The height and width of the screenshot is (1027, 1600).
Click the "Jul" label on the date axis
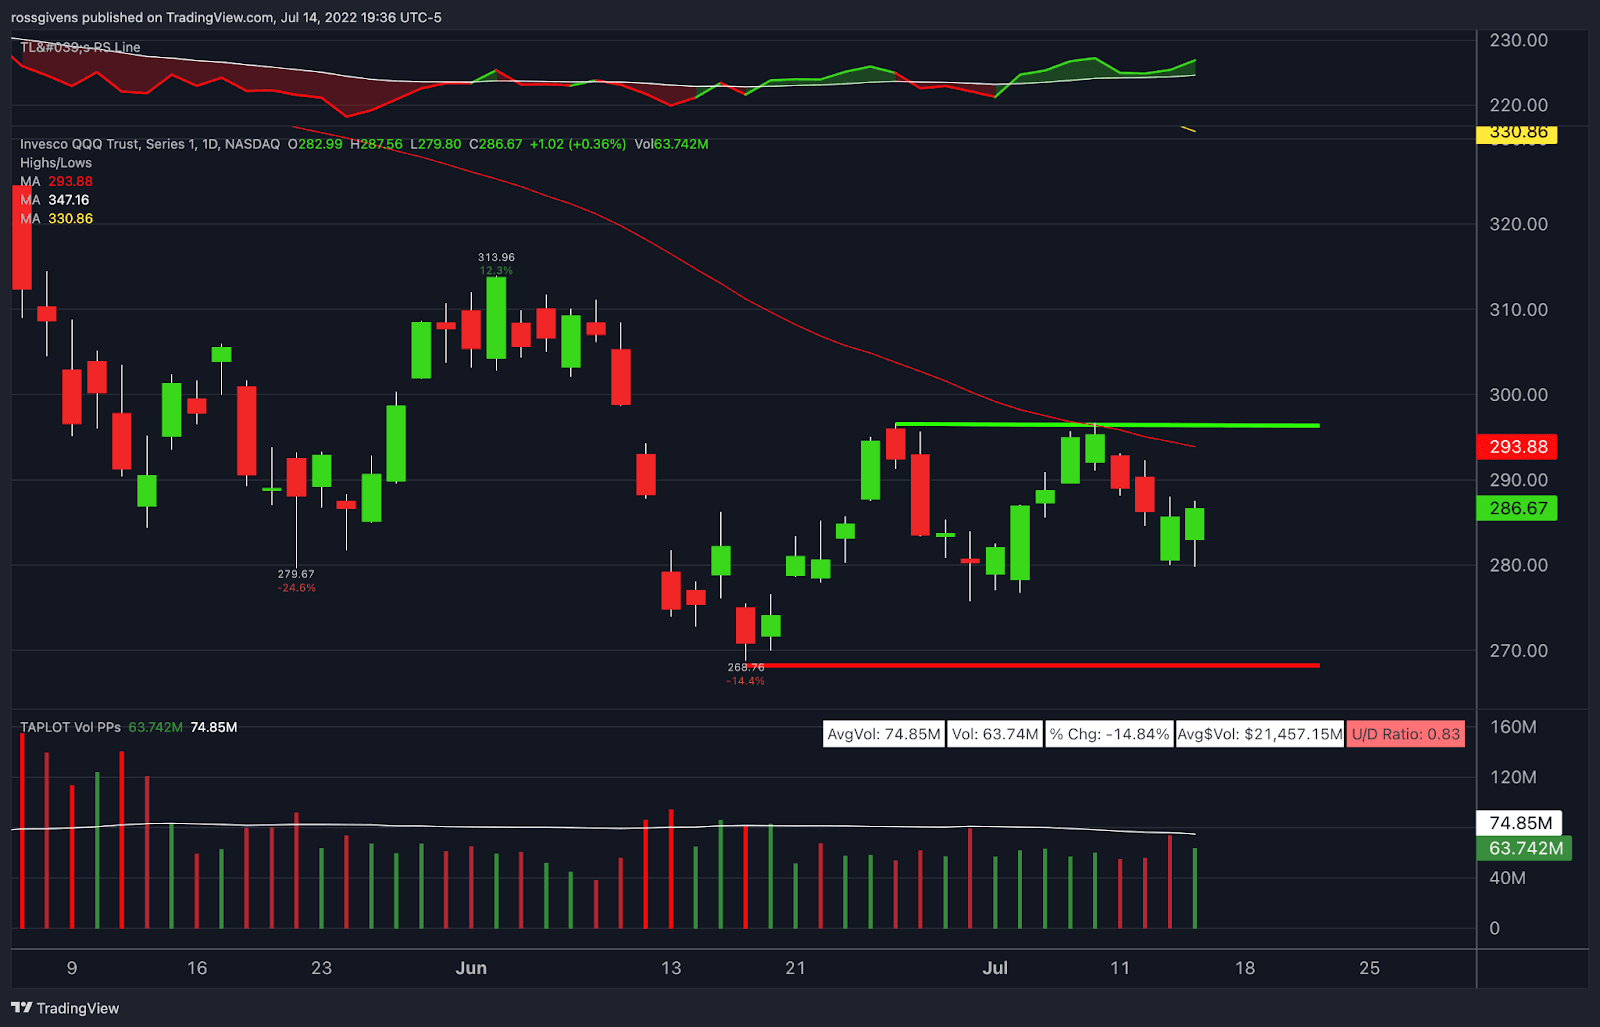click(x=997, y=968)
